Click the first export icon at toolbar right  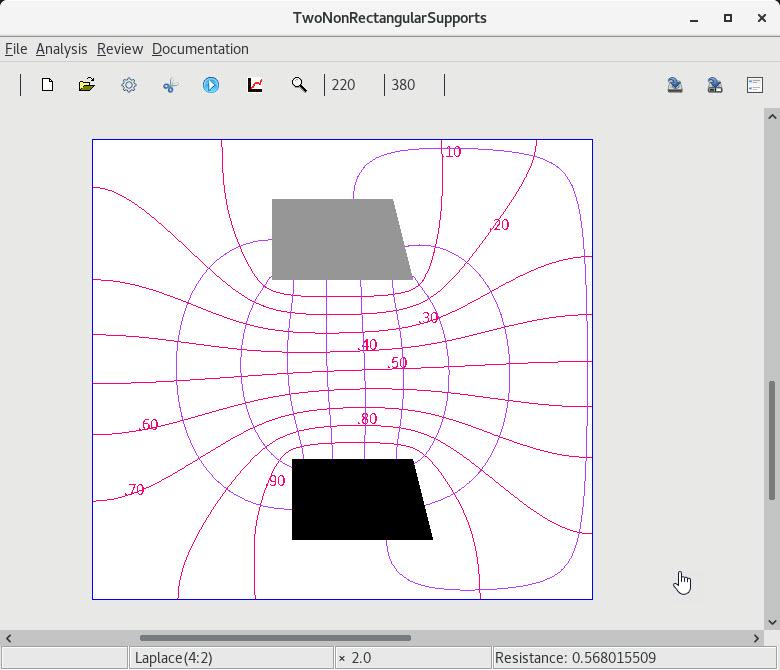tap(675, 85)
